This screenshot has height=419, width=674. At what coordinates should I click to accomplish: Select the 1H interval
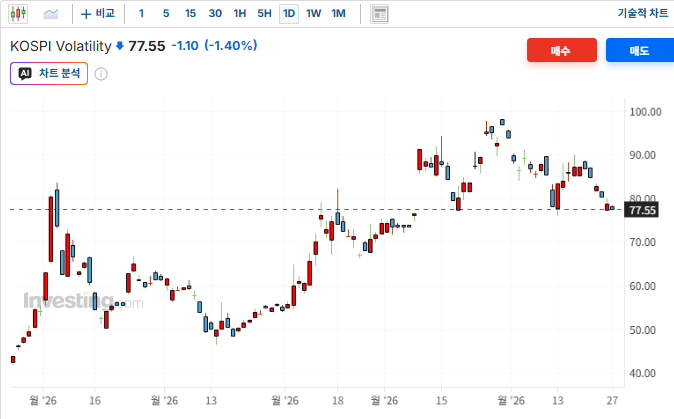240,14
